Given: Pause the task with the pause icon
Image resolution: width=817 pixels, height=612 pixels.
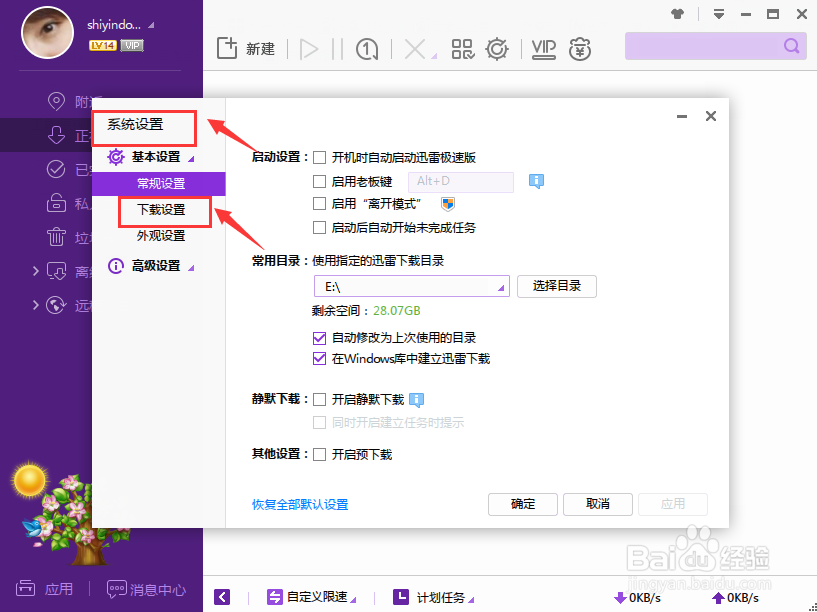Looking at the screenshot, I should point(338,49).
